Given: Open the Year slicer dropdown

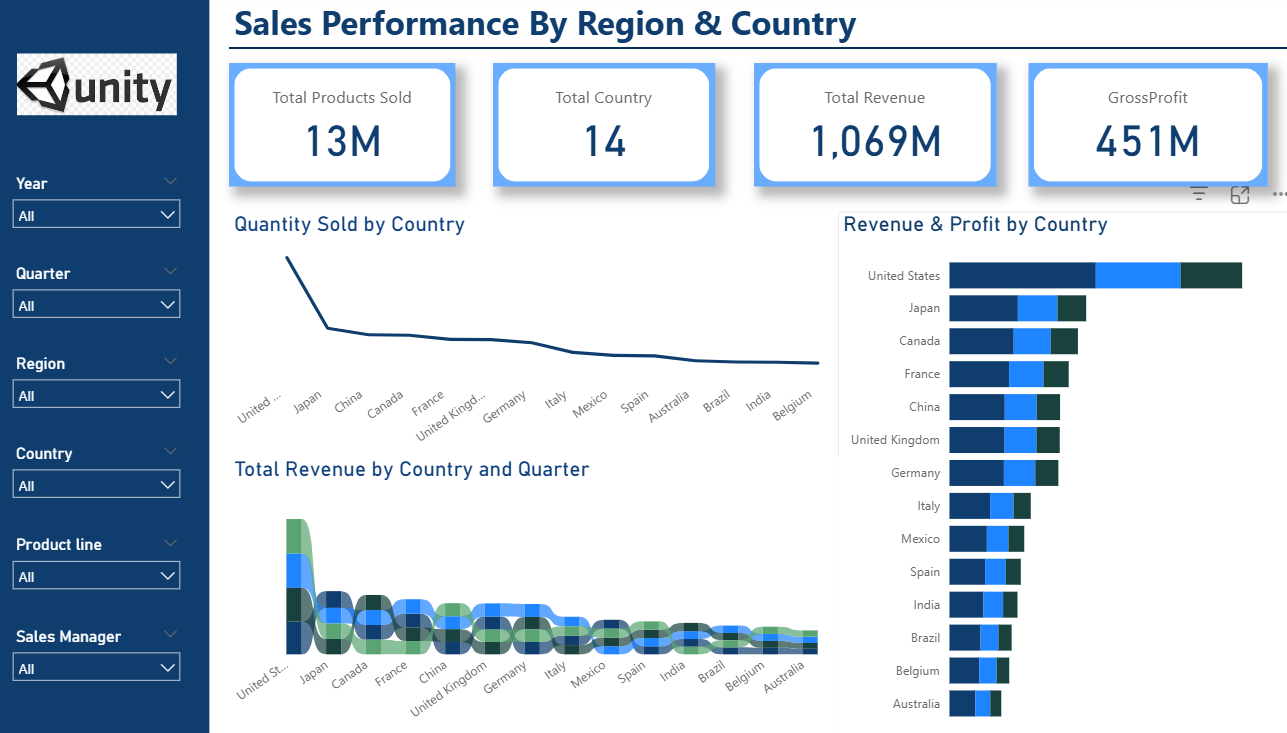Looking at the screenshot, I should 97,215.
